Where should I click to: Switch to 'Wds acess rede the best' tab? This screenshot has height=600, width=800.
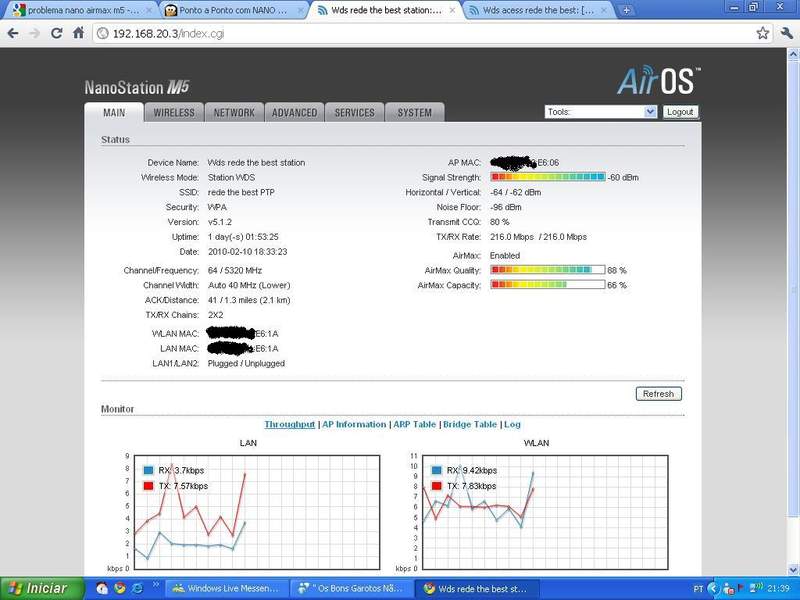pyautogui.click(x=538, y=10)
